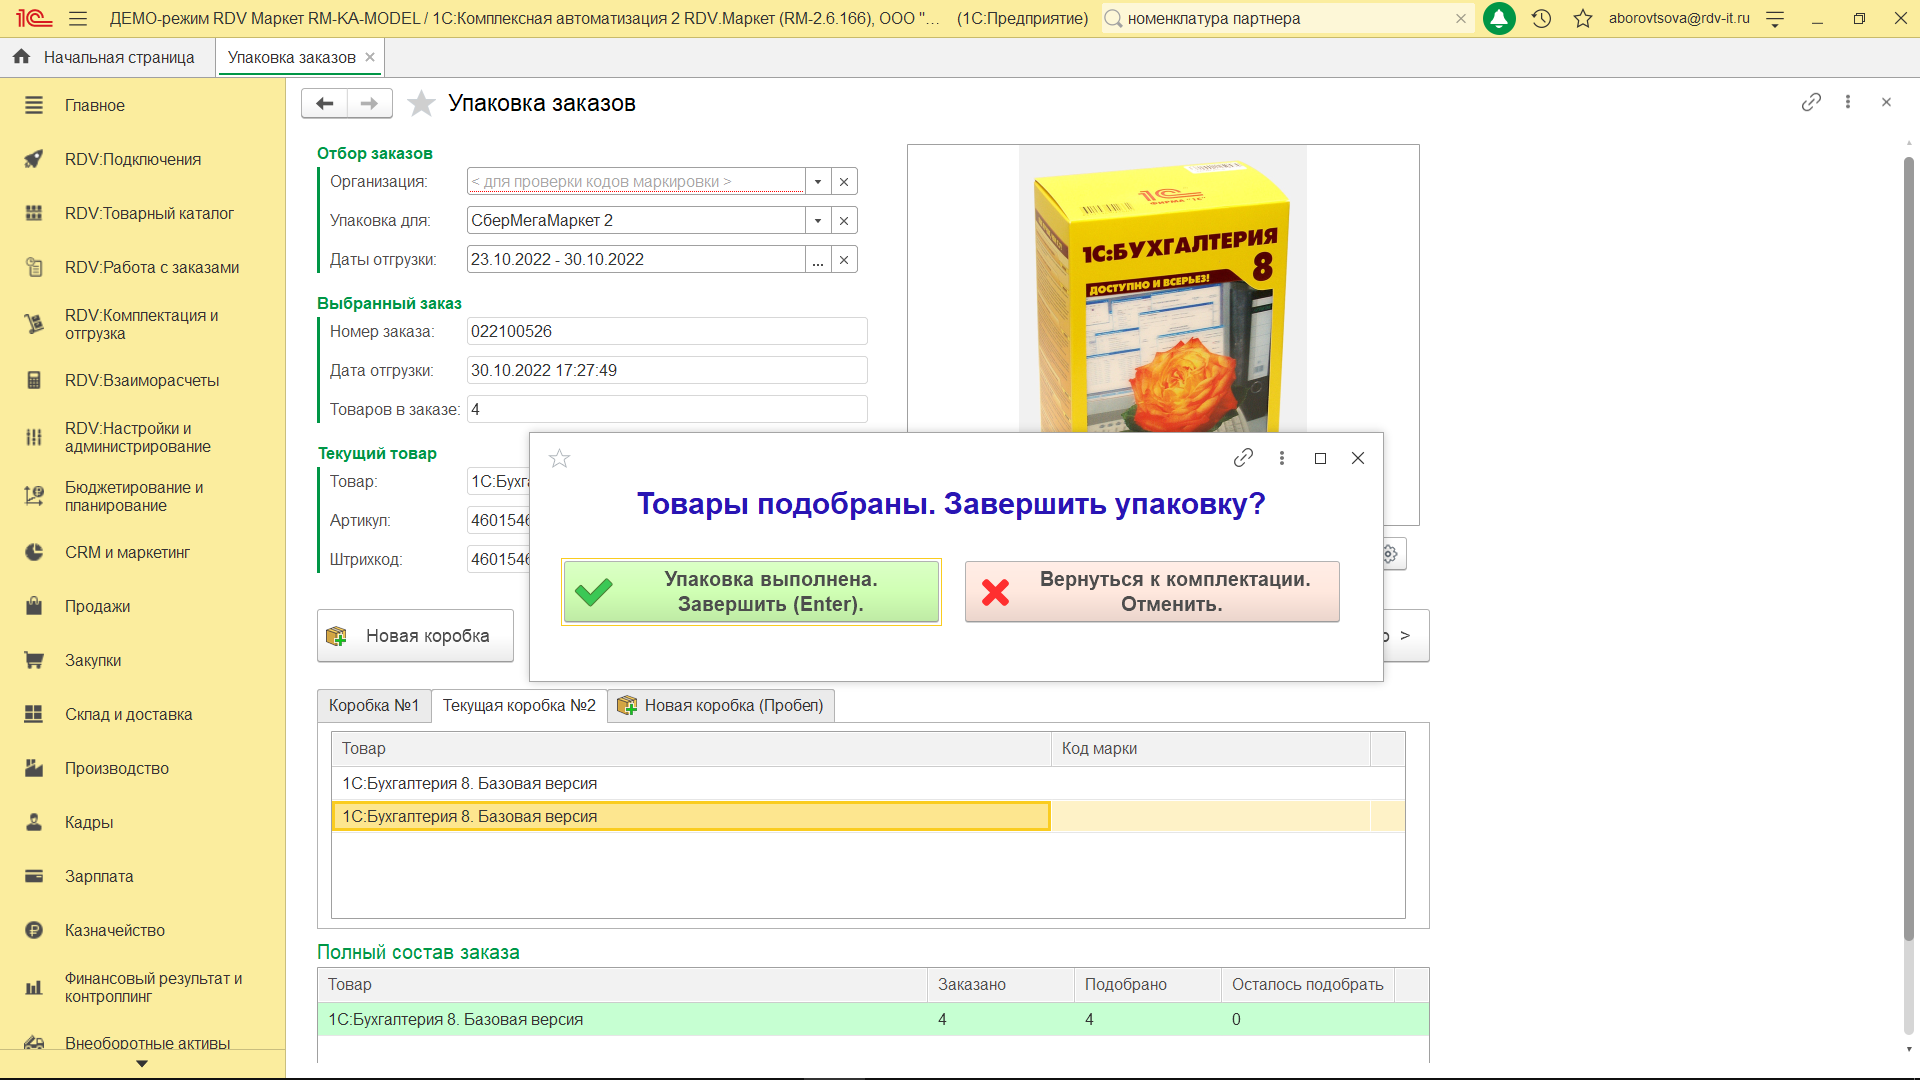Click the Новая коробка button

[415, 636]
